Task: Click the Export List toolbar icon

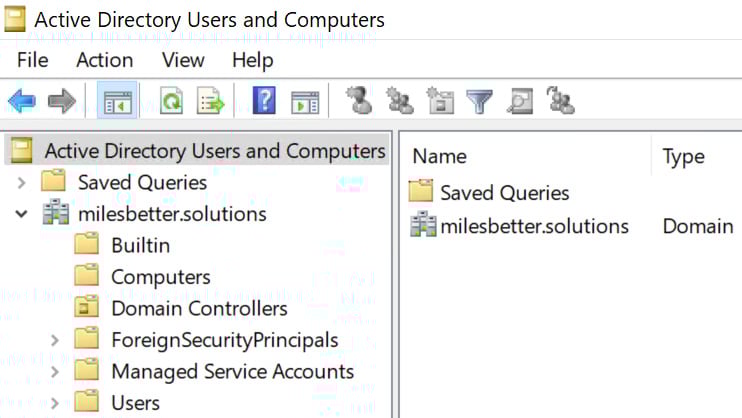Action: 210,100
